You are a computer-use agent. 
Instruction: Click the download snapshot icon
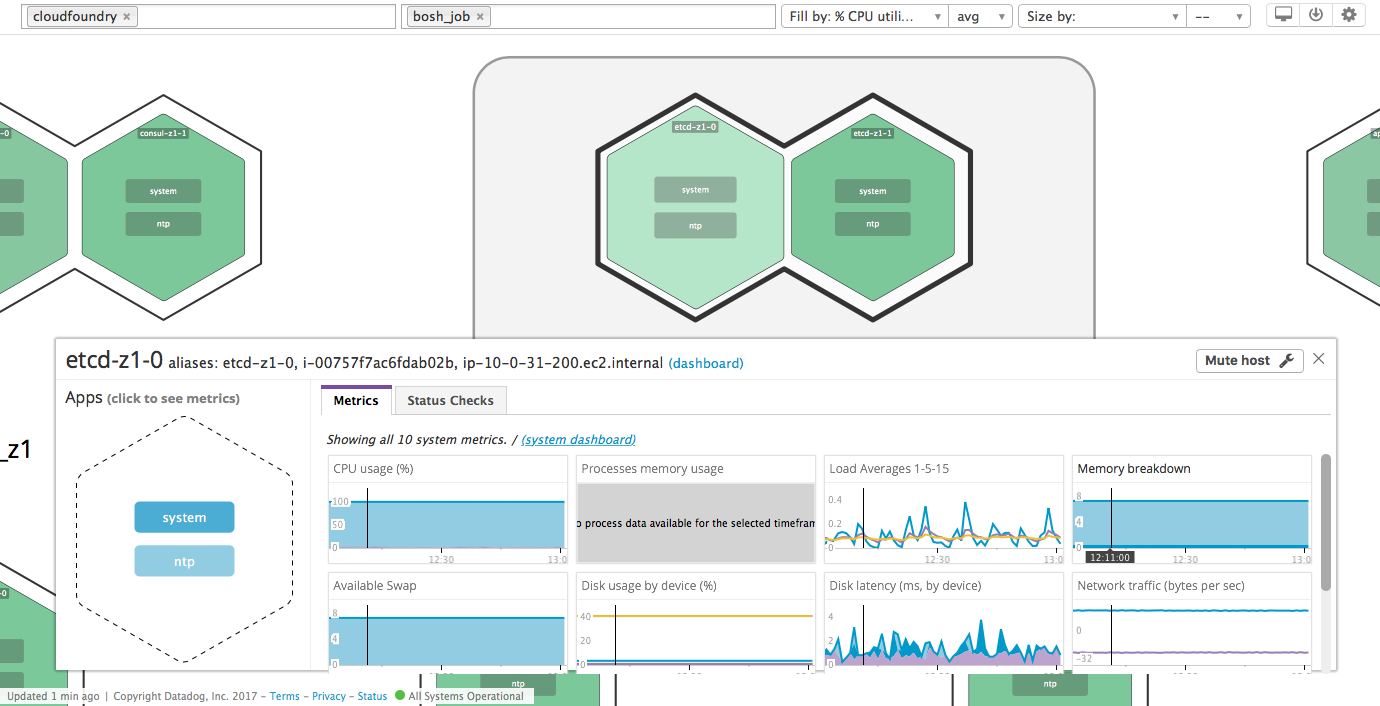[x=1315, y=15]
